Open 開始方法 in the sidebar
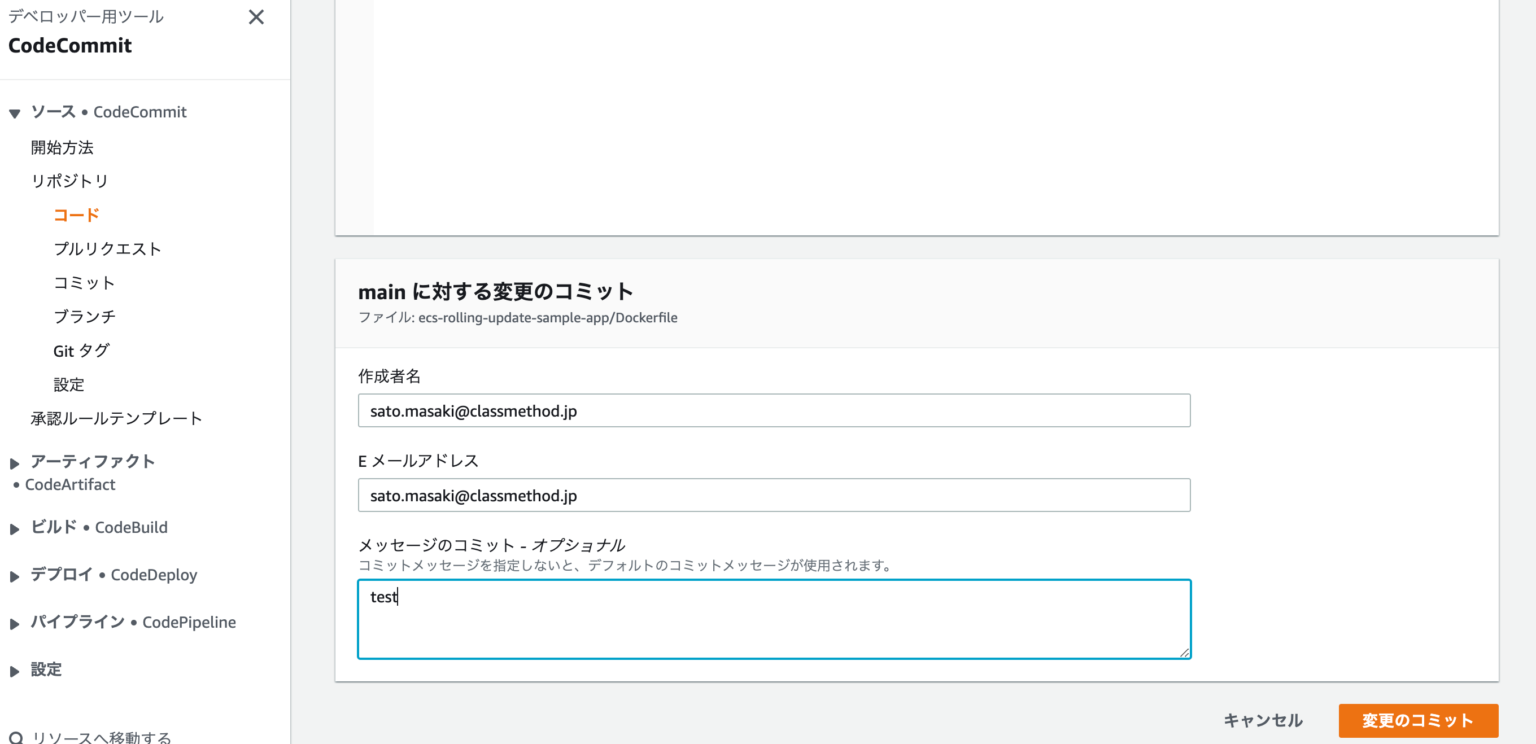The height and width of the screenshot is (744, 1536). [62, 147]
